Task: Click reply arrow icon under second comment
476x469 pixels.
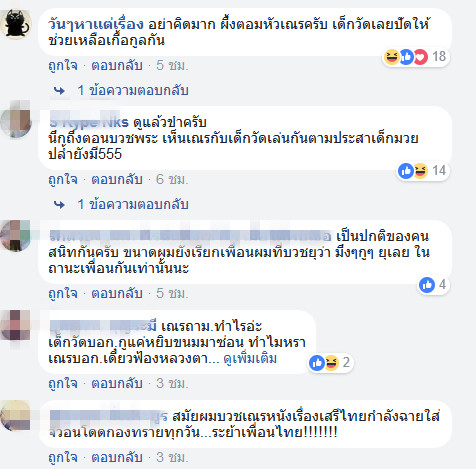Action: tap(59, 205)
